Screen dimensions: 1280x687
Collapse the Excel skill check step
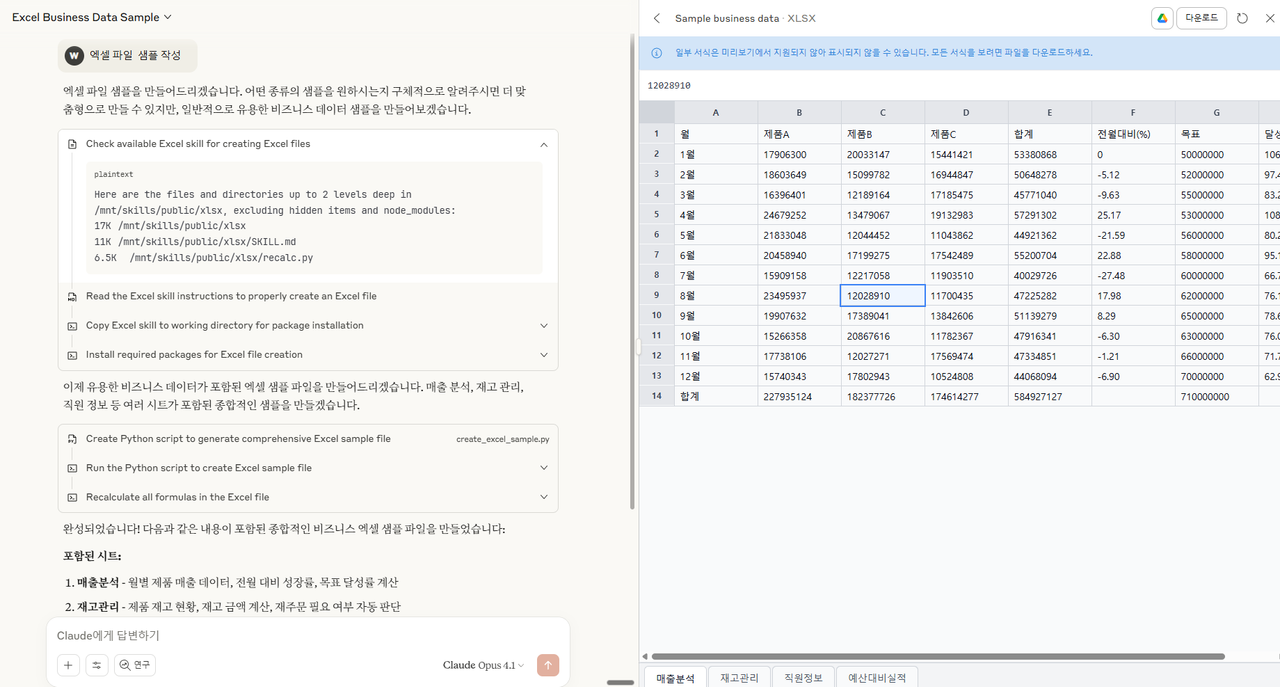point(543,144)
